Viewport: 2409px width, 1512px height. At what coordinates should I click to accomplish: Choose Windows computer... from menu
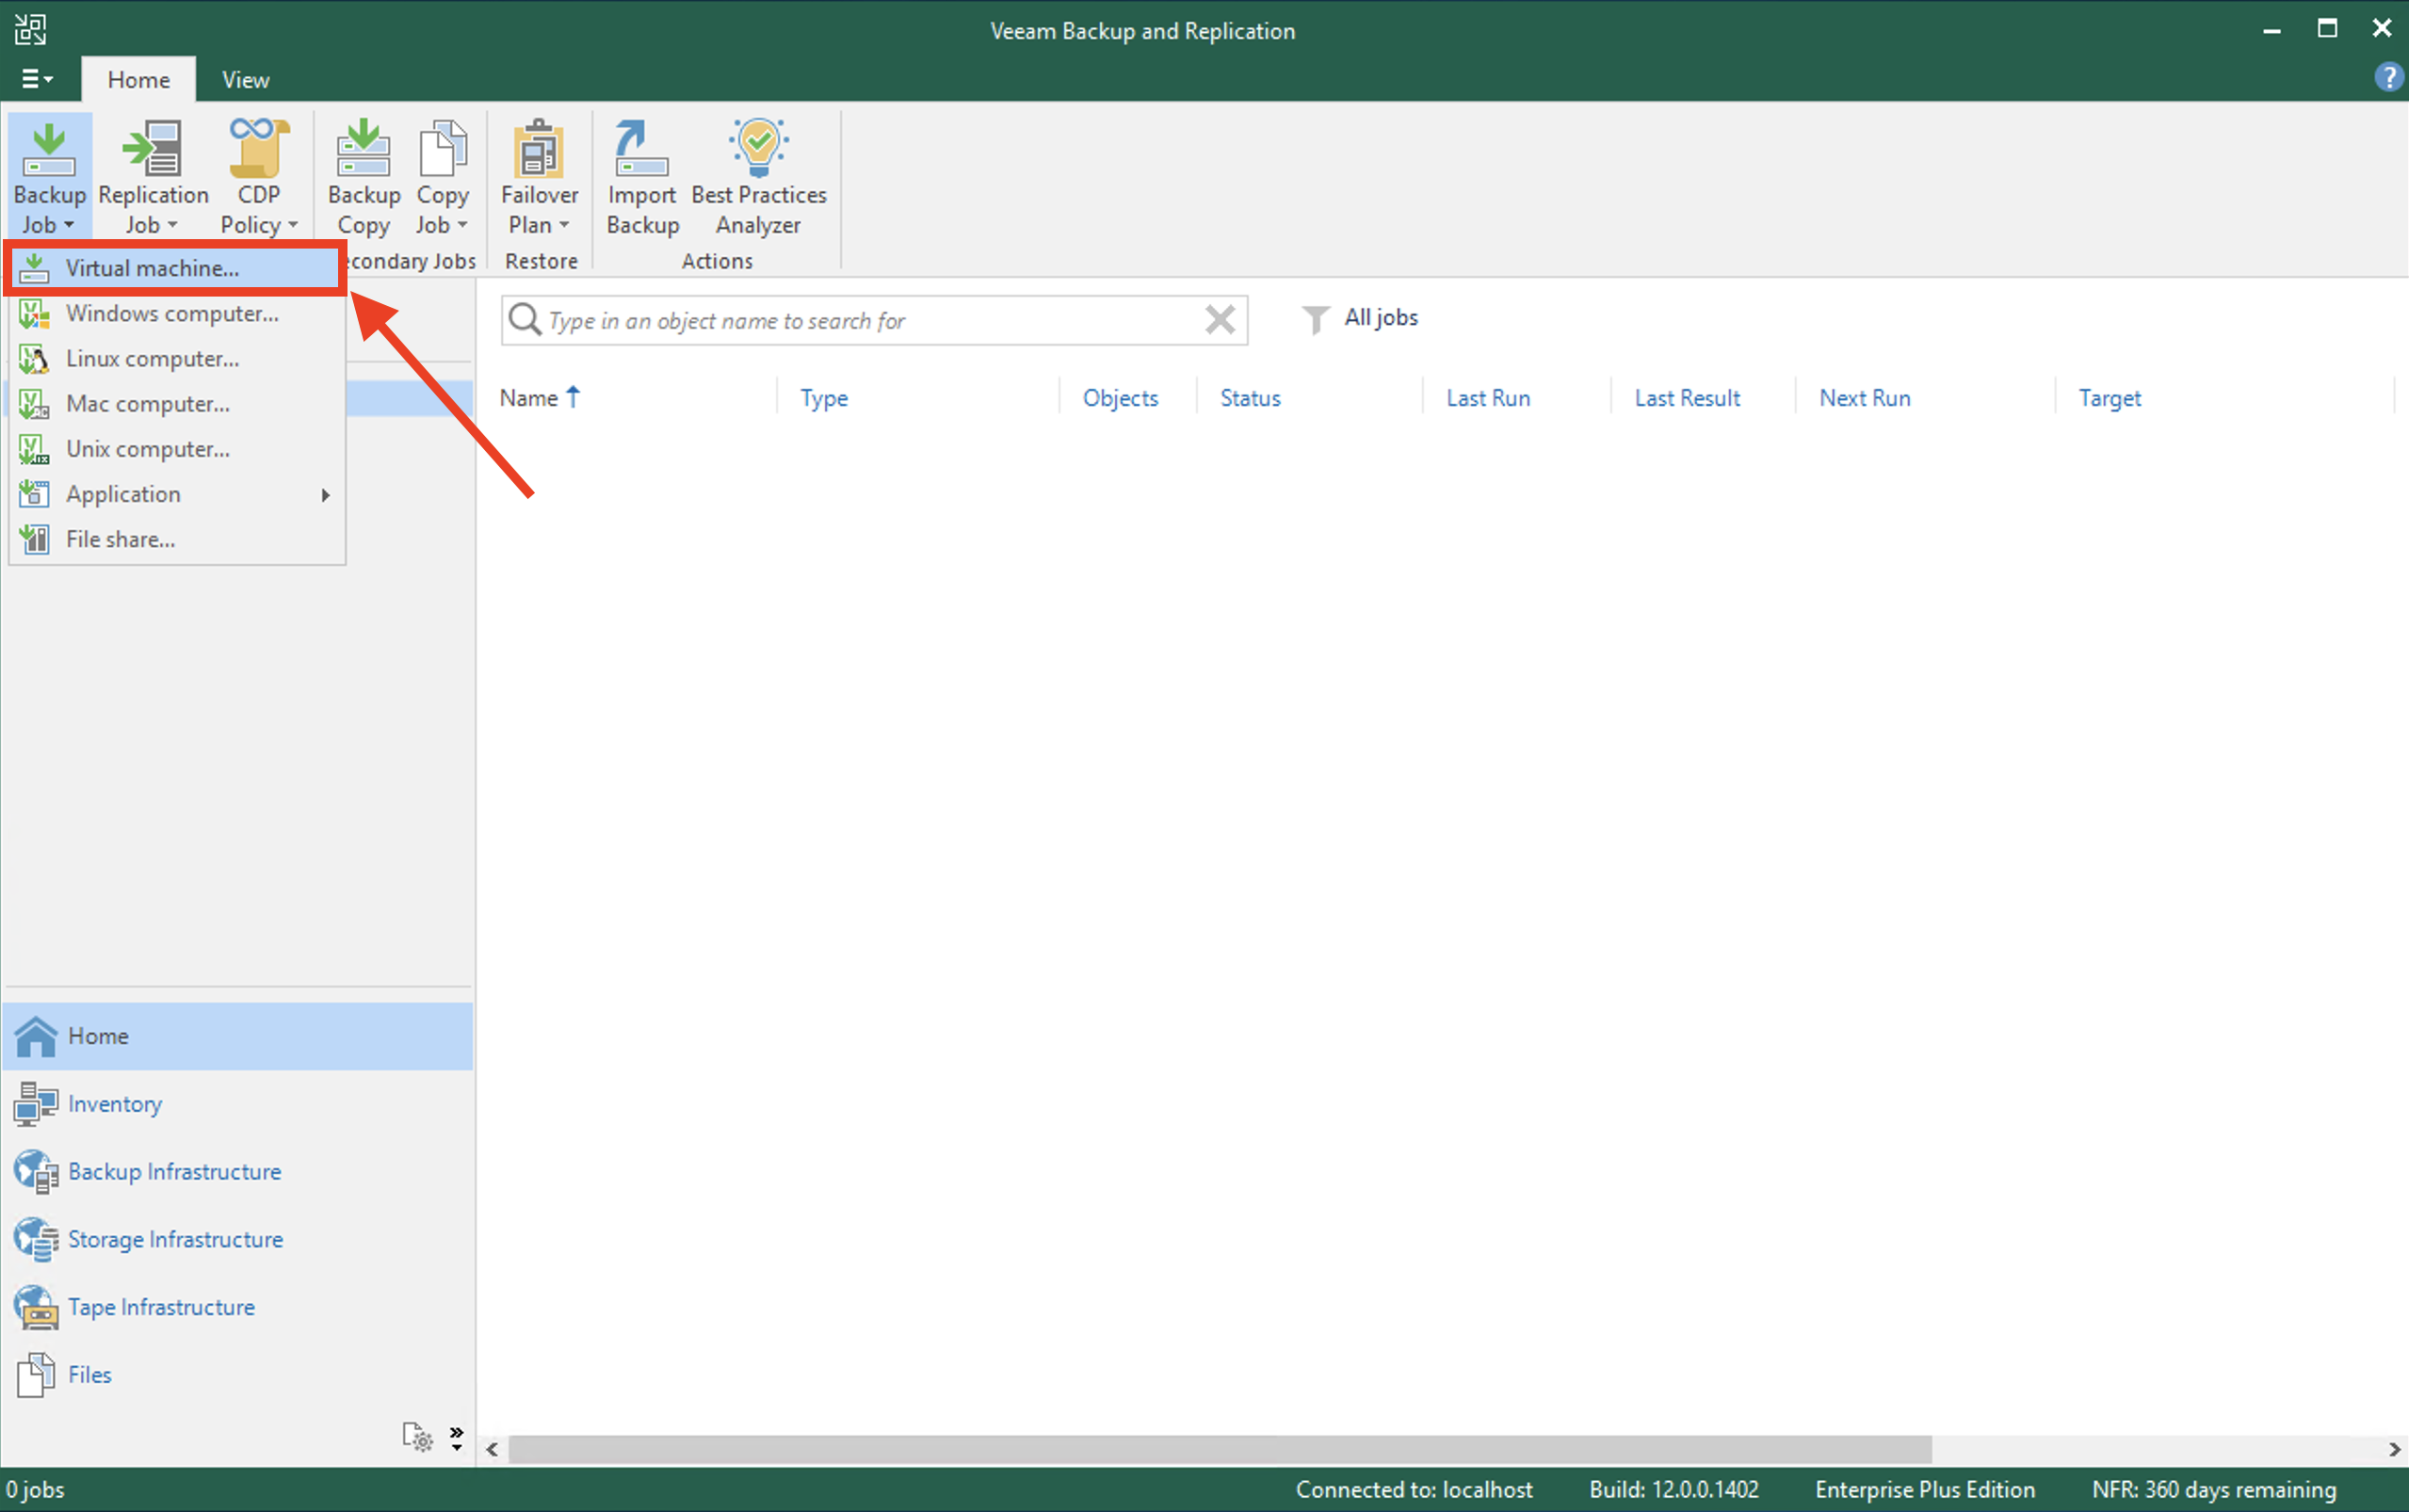click(176, 313)
